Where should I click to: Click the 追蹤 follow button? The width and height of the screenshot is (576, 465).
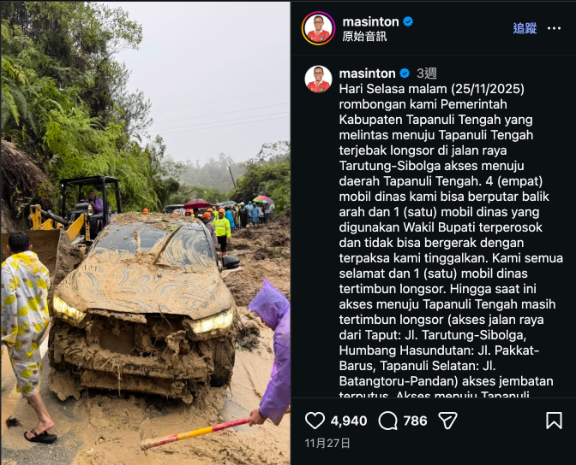(525, 28)
